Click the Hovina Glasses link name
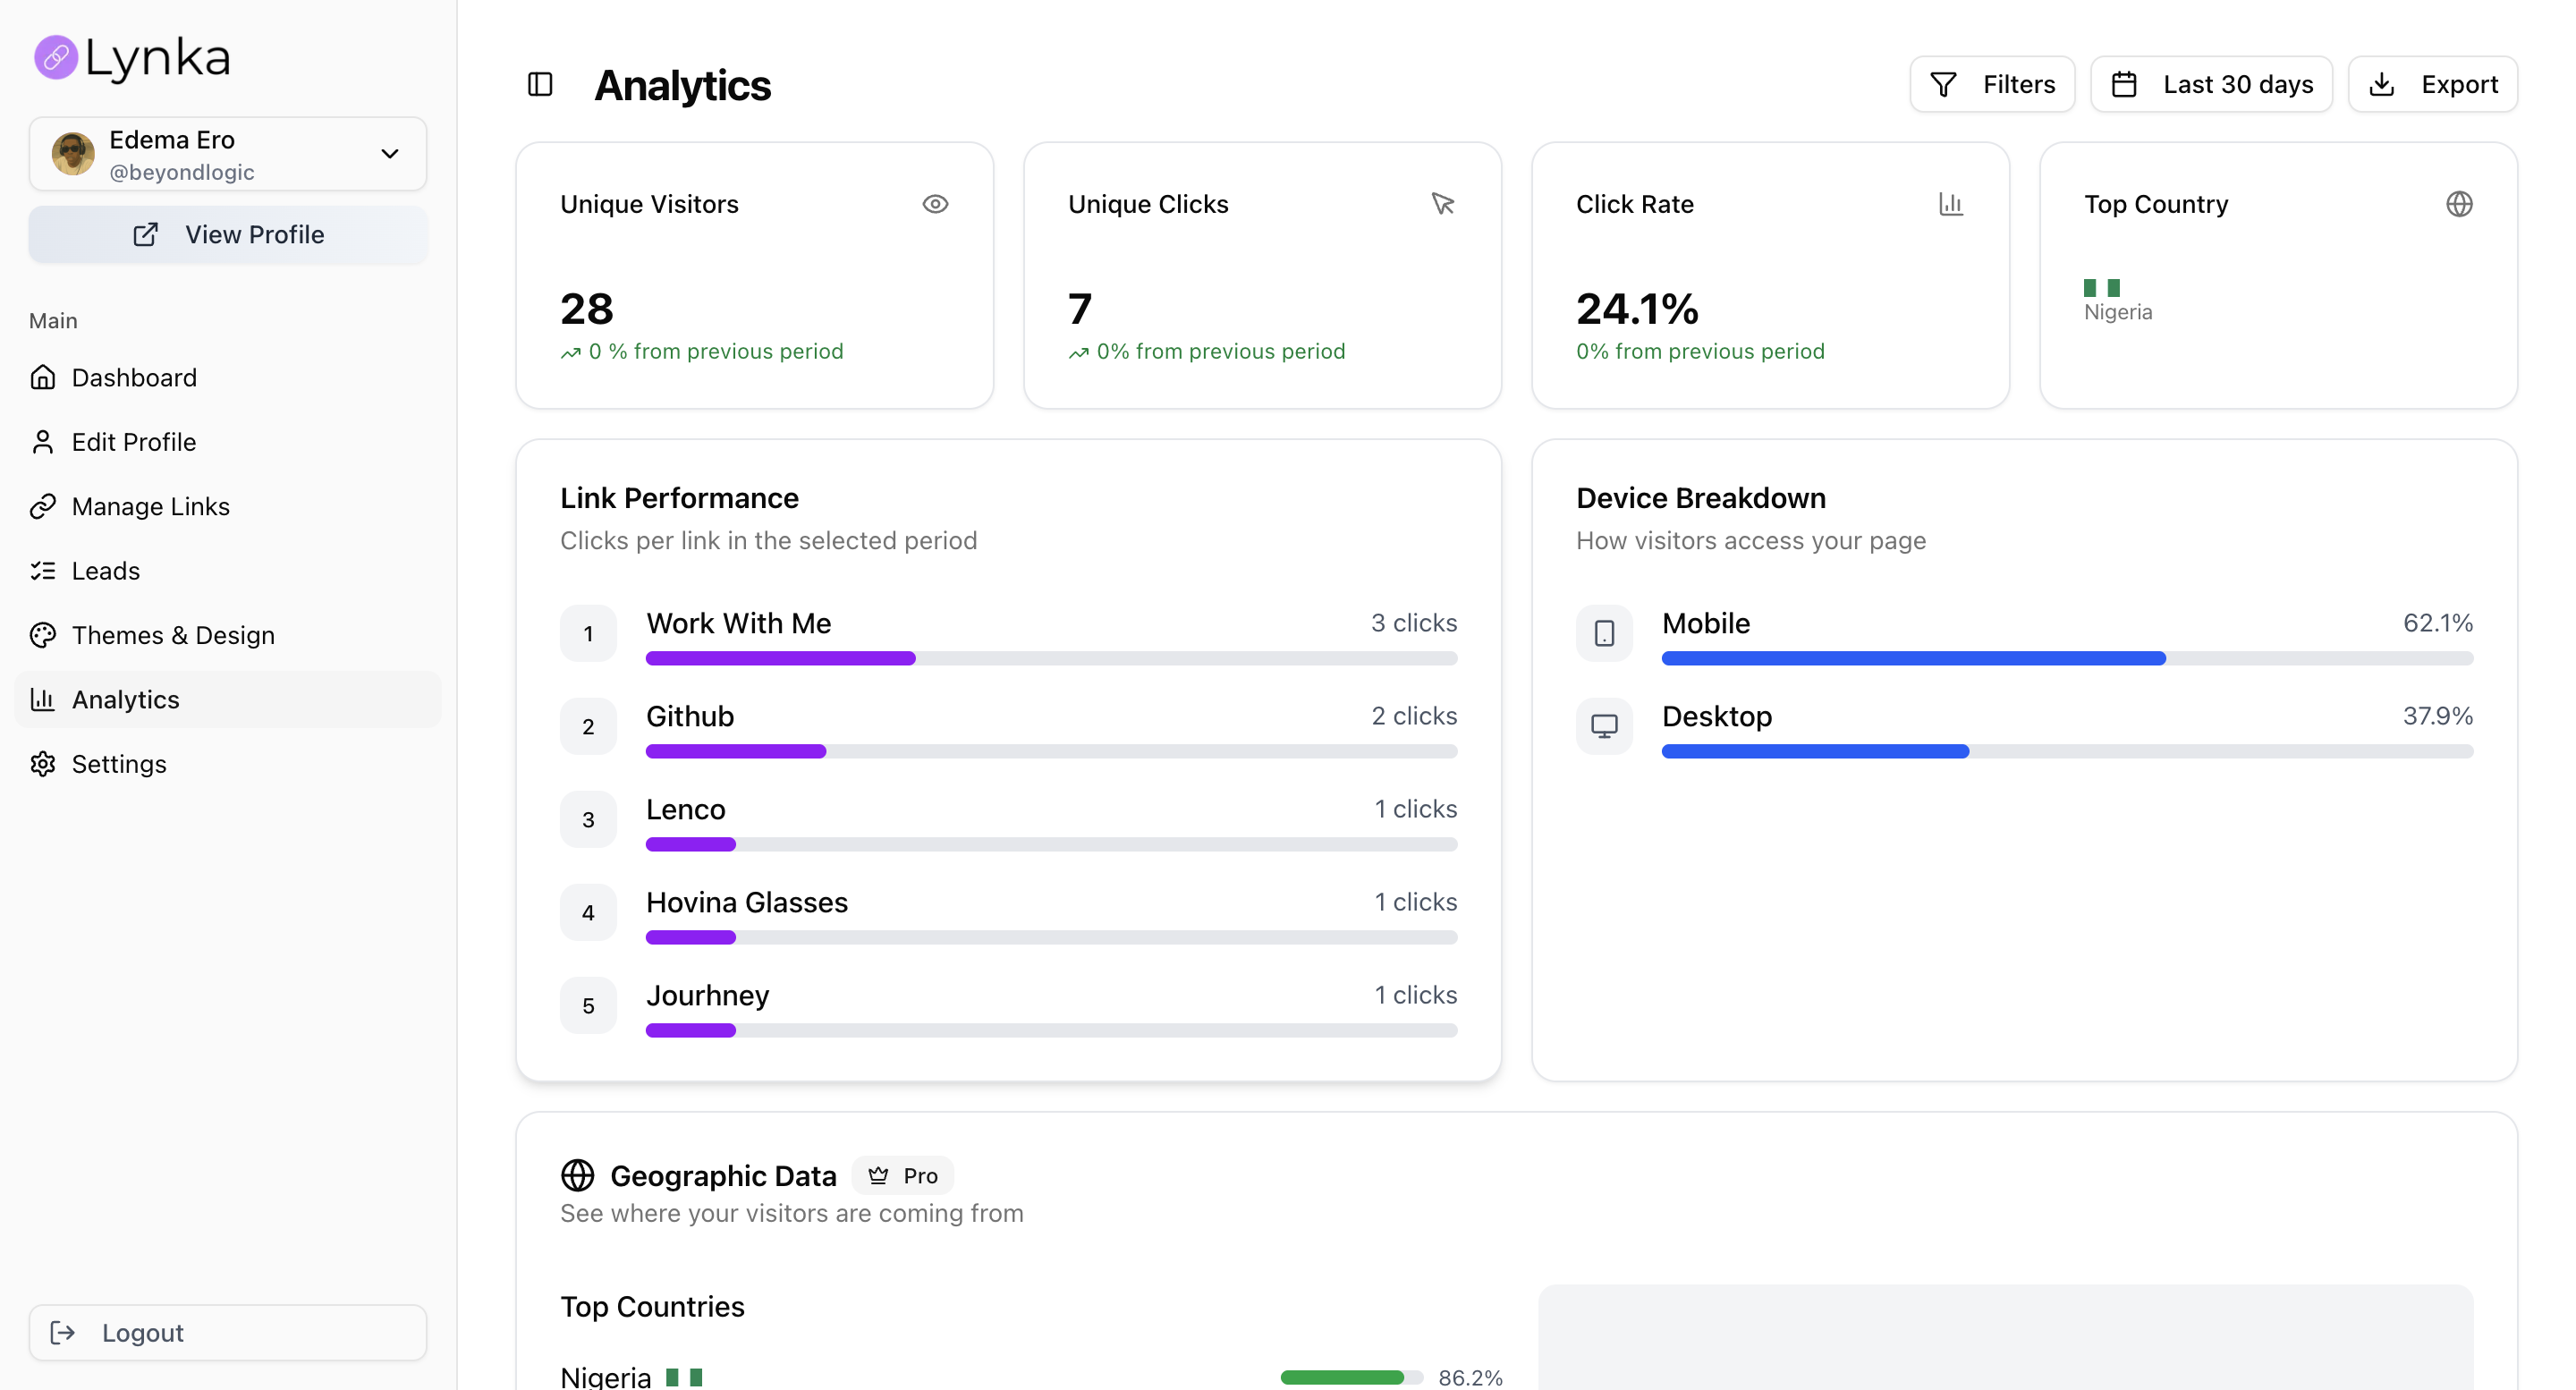The image size is (2576, 1390). (746, 902)
